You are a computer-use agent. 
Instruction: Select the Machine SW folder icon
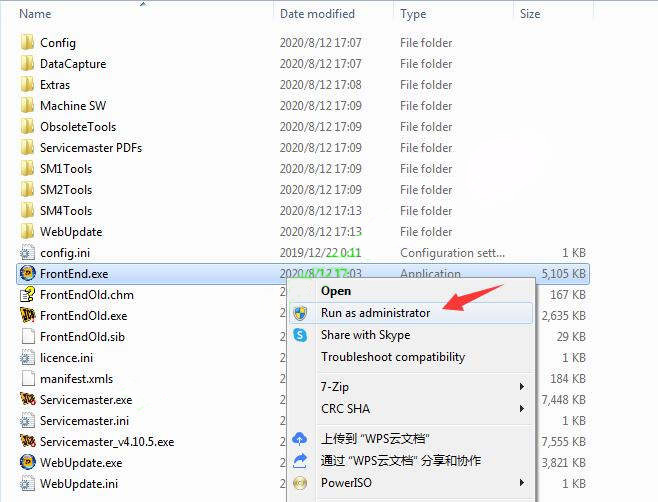point(27,105)
